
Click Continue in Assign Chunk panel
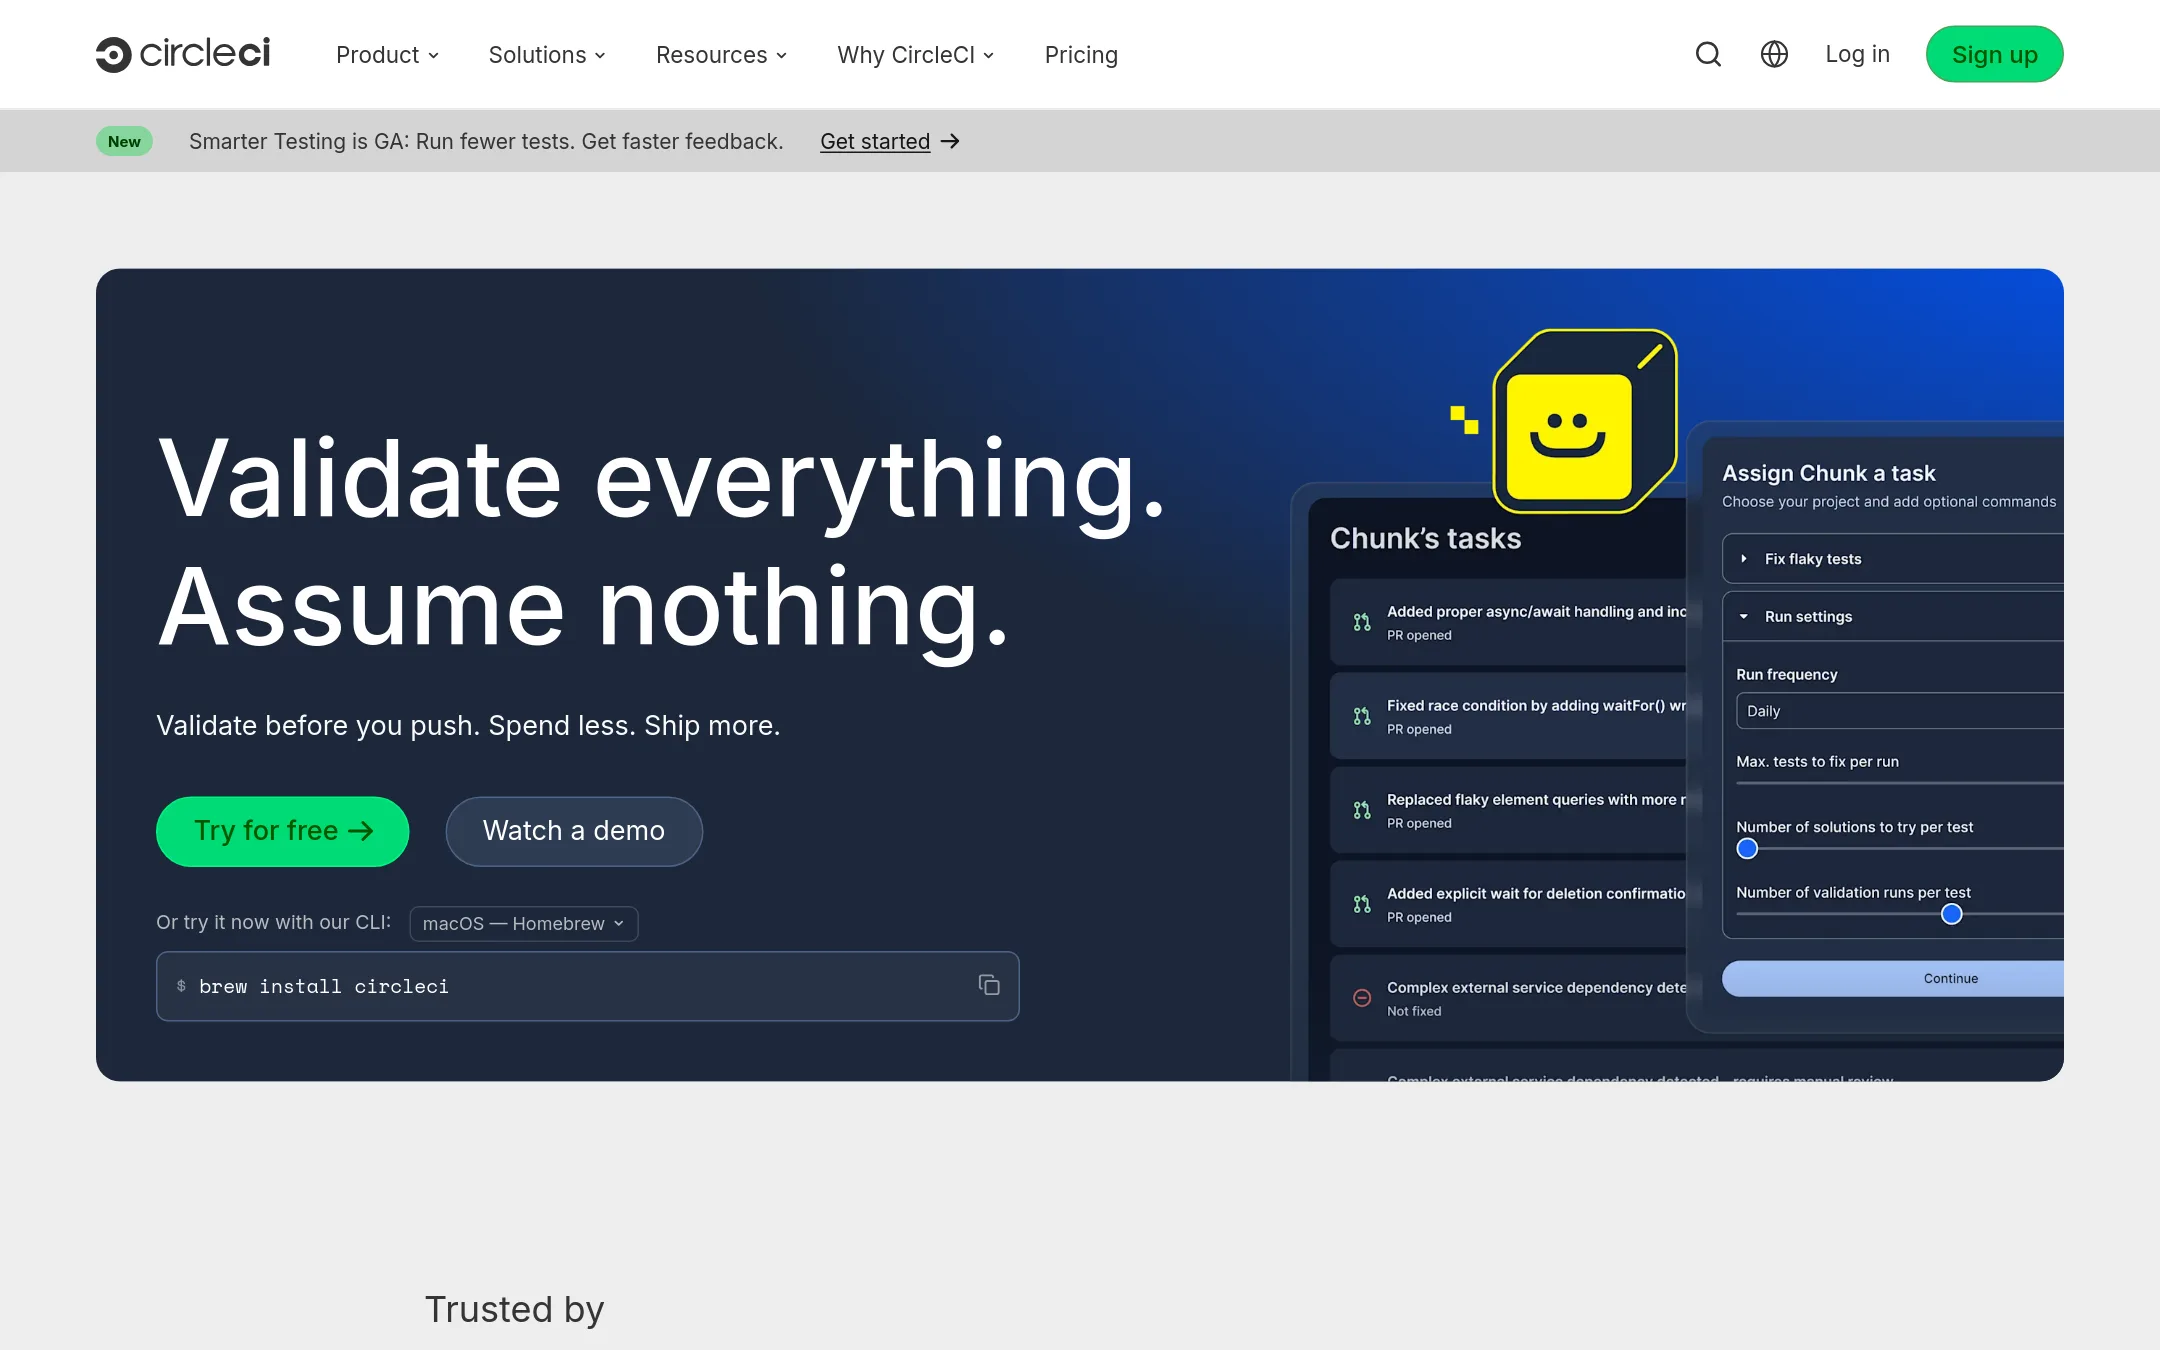coord(1893,978)
